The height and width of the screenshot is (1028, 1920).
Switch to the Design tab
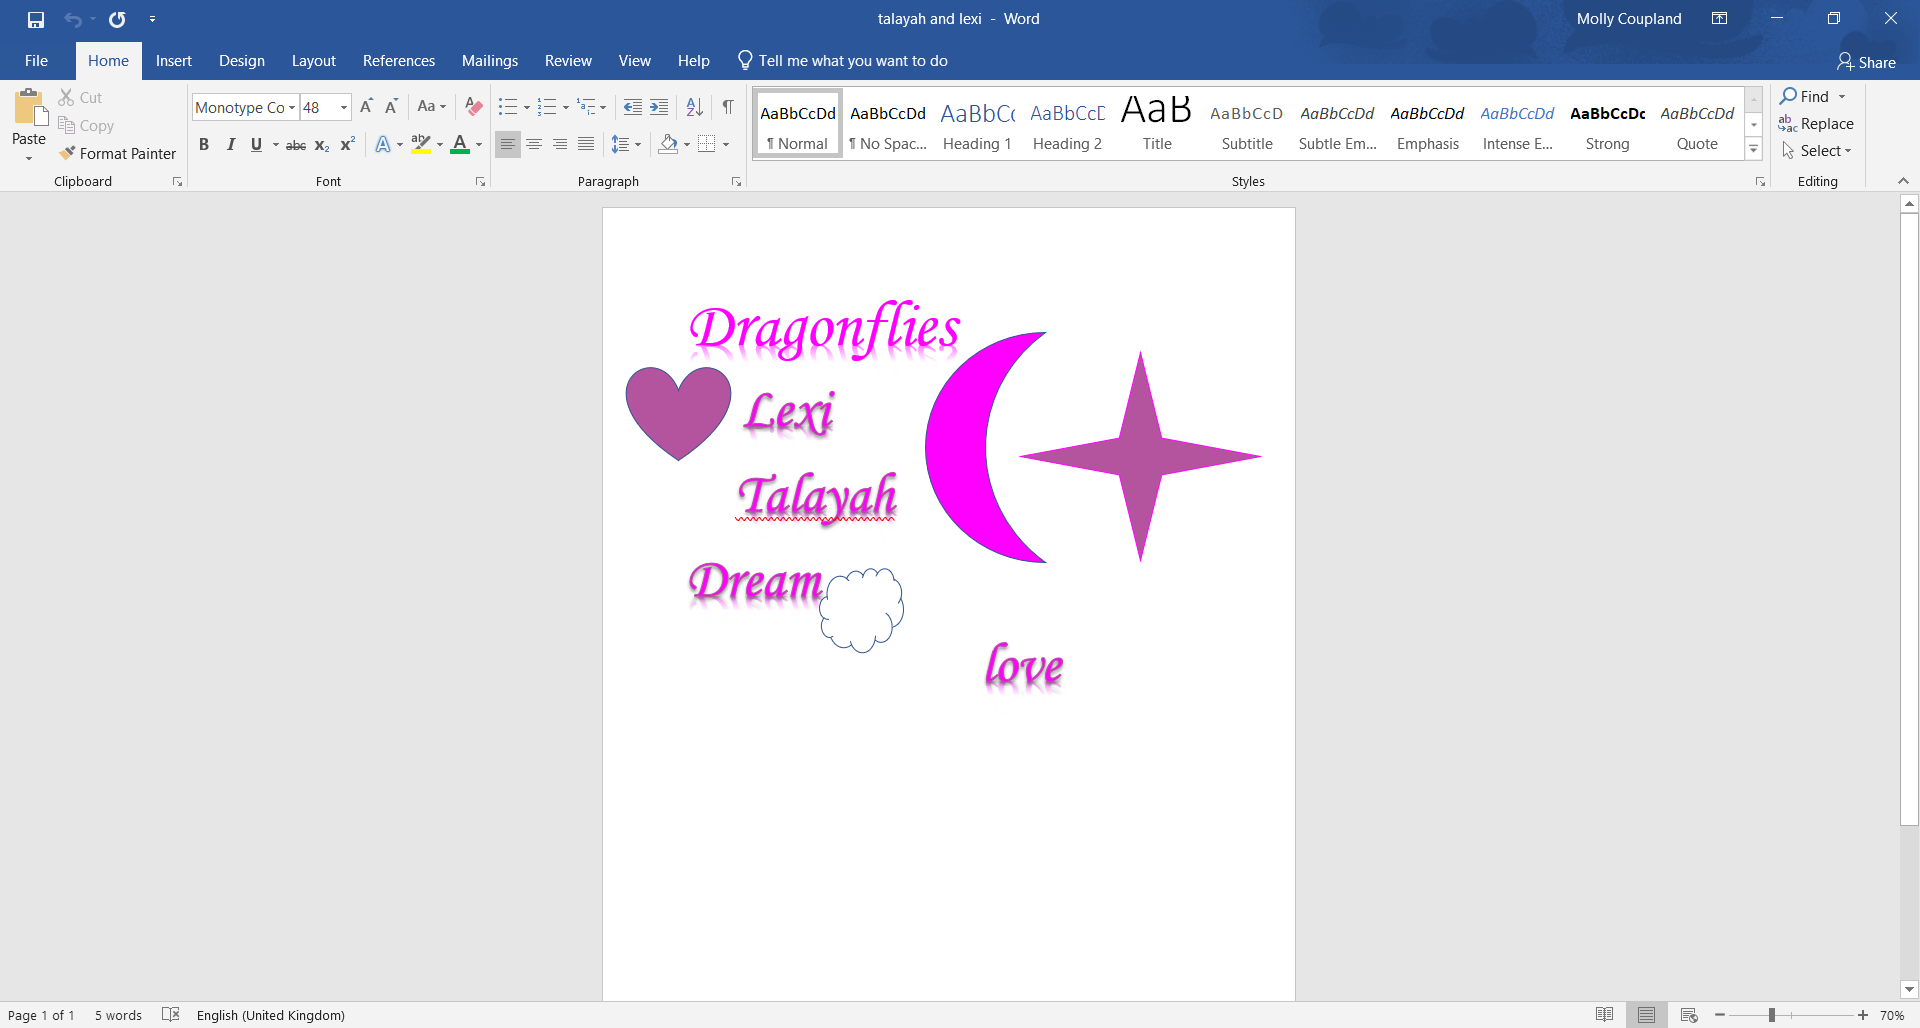click(x=242, y=61)
